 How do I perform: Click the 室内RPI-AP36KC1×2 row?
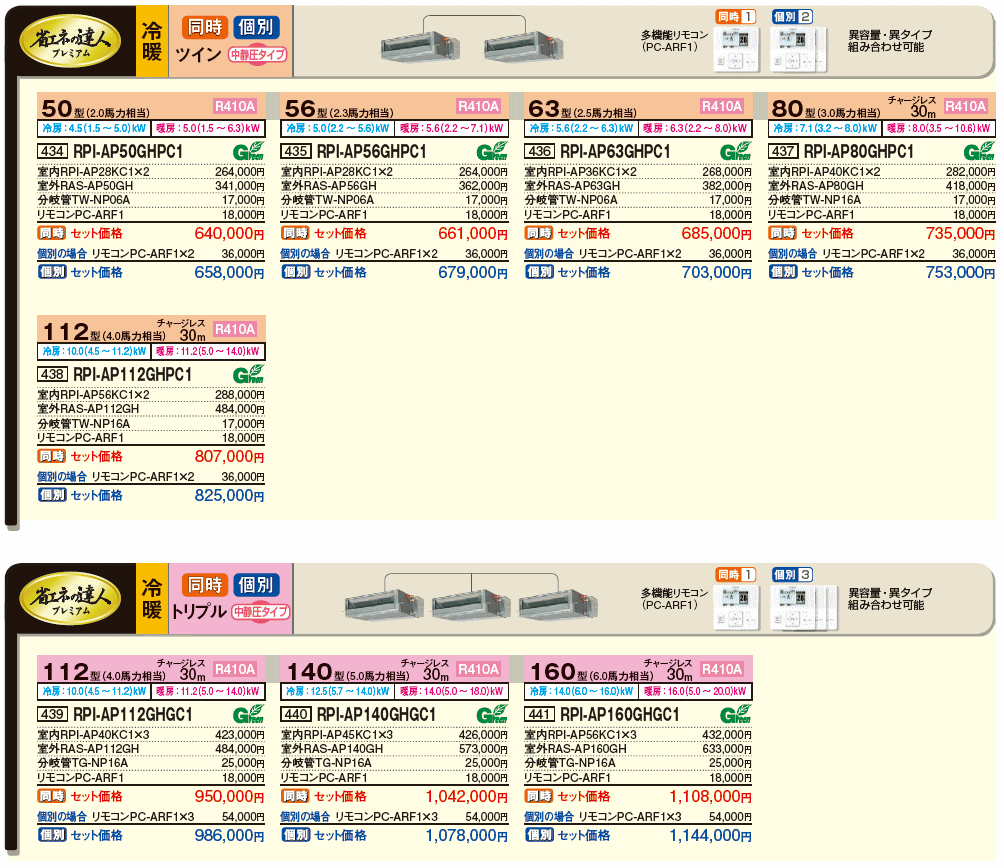tap(638, 172)
